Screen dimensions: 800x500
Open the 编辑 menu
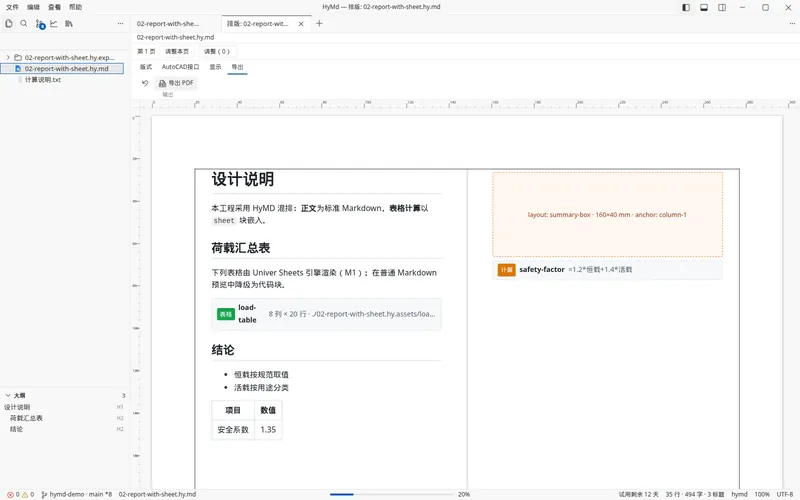(33, 7)
